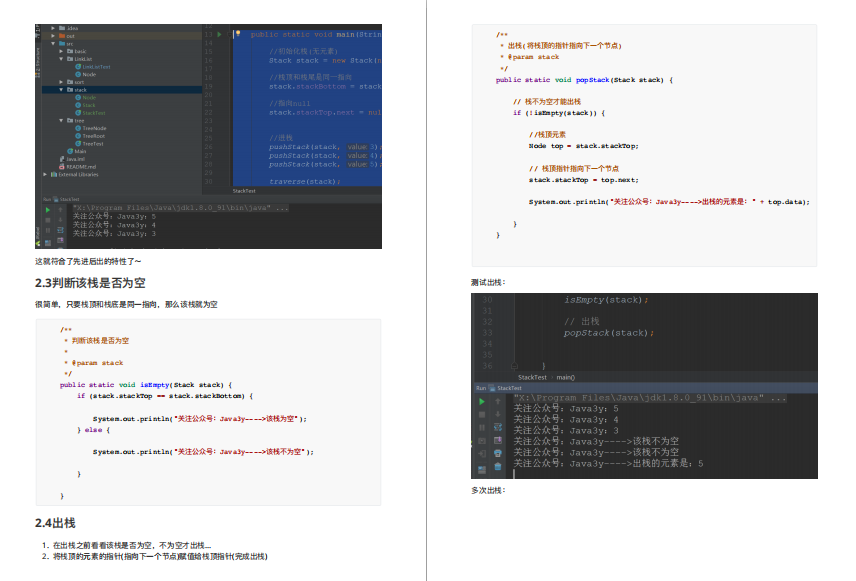Click the green run gutter arrow beside line 13

click(219, 34)
